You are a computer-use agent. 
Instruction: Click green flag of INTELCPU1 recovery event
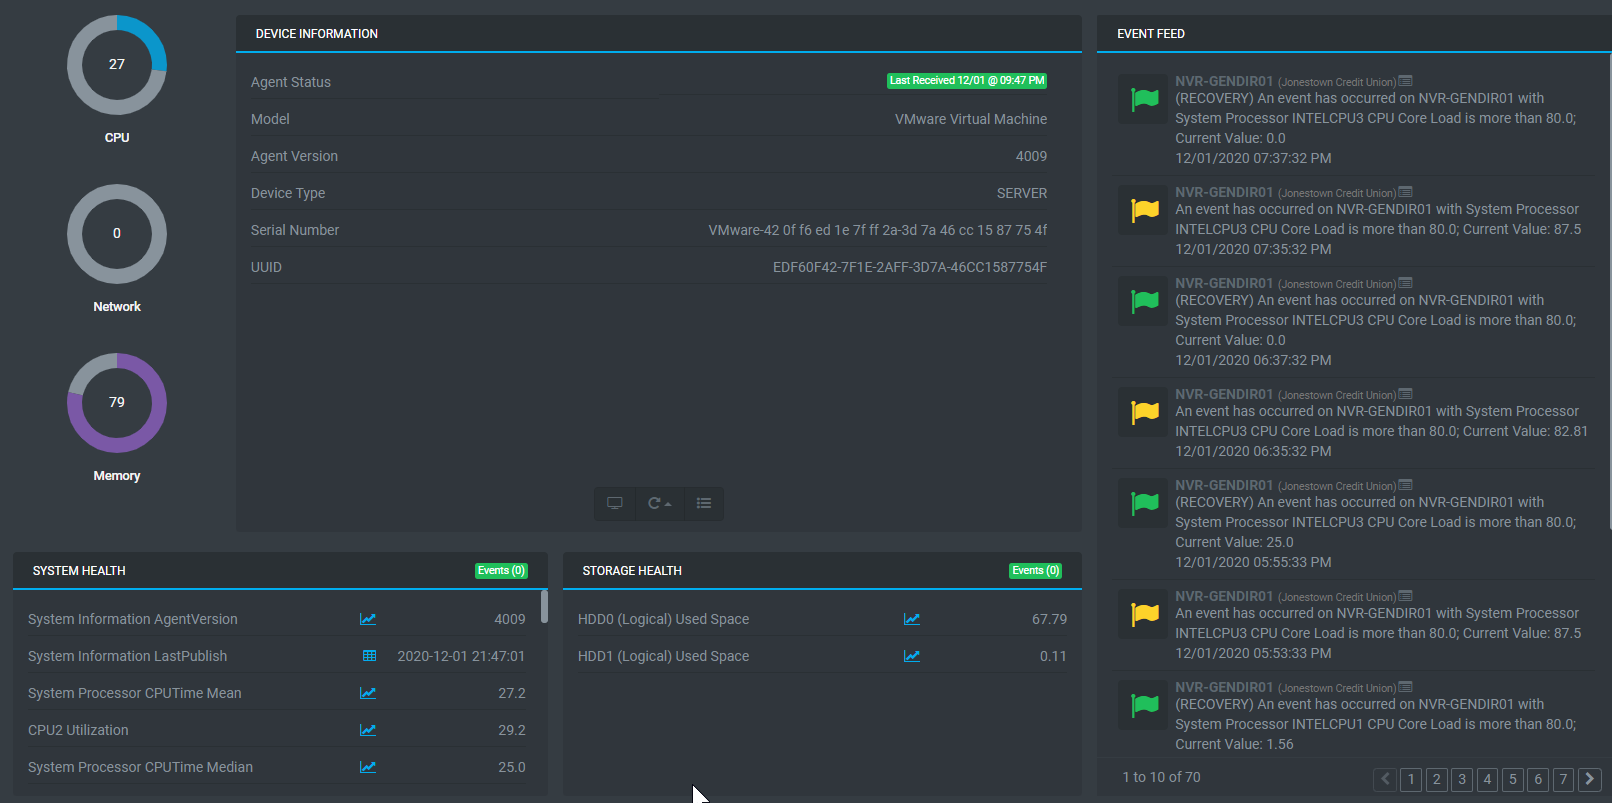coord(1144,705)
